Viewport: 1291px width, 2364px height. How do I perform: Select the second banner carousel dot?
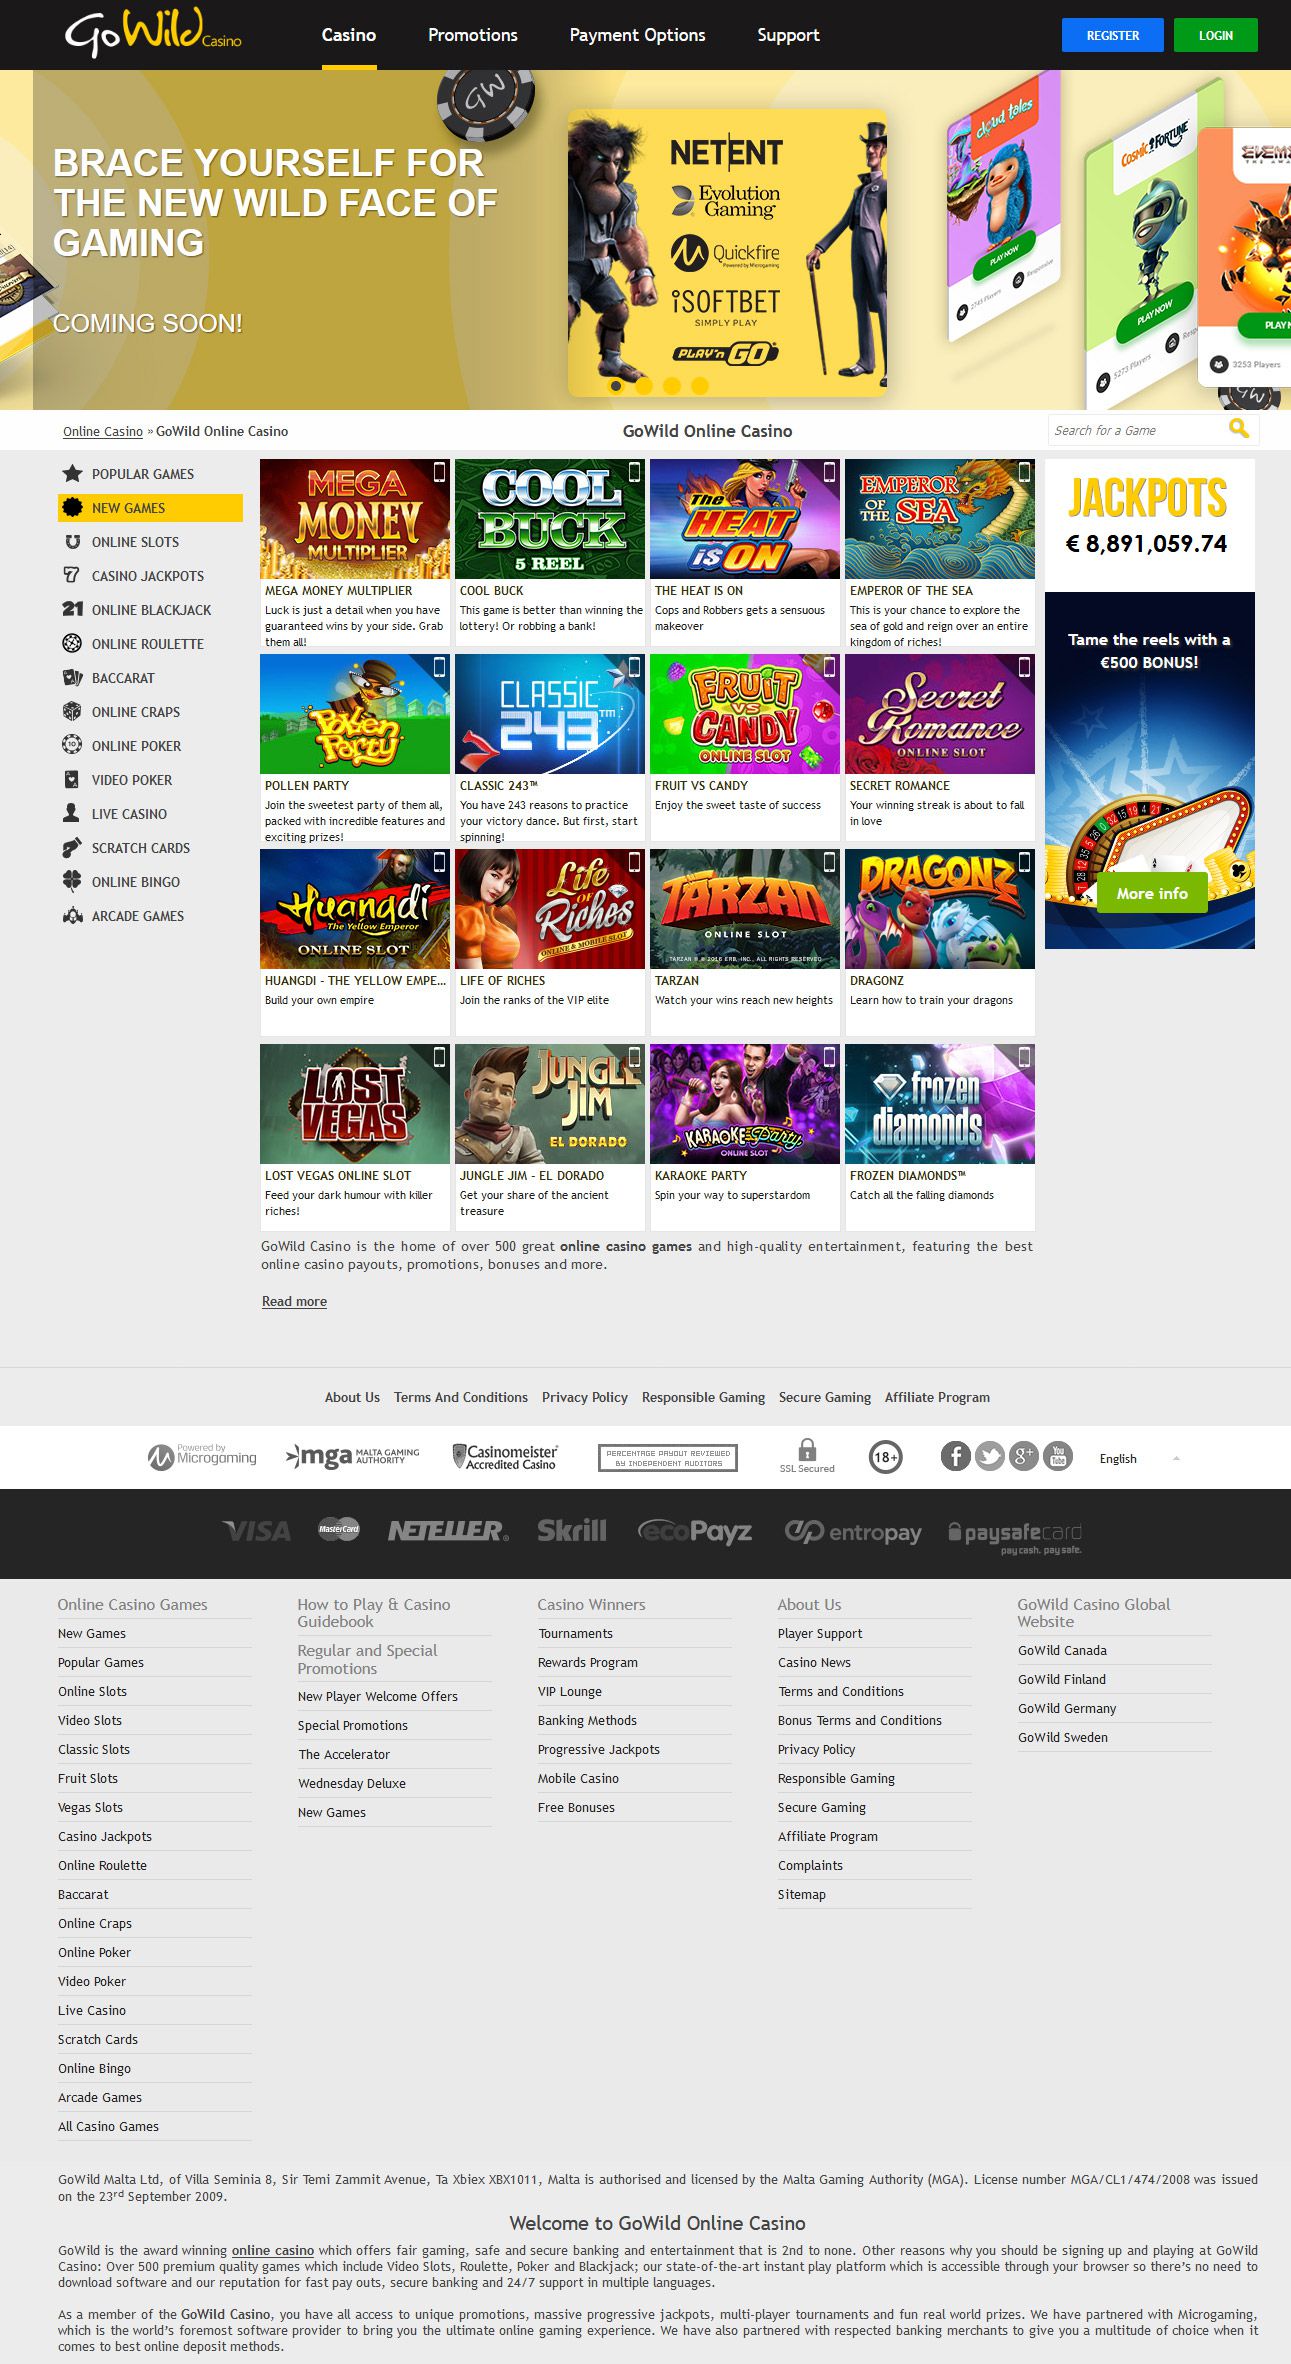pos(644,385)
